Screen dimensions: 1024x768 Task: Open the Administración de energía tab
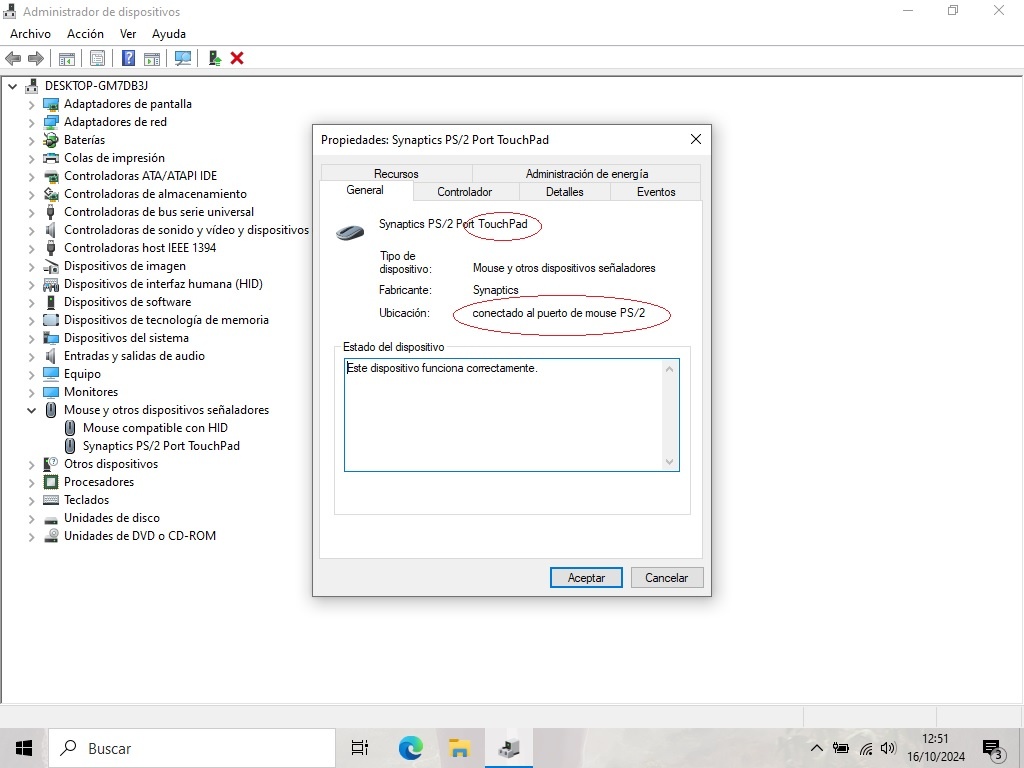coord(586,174)
